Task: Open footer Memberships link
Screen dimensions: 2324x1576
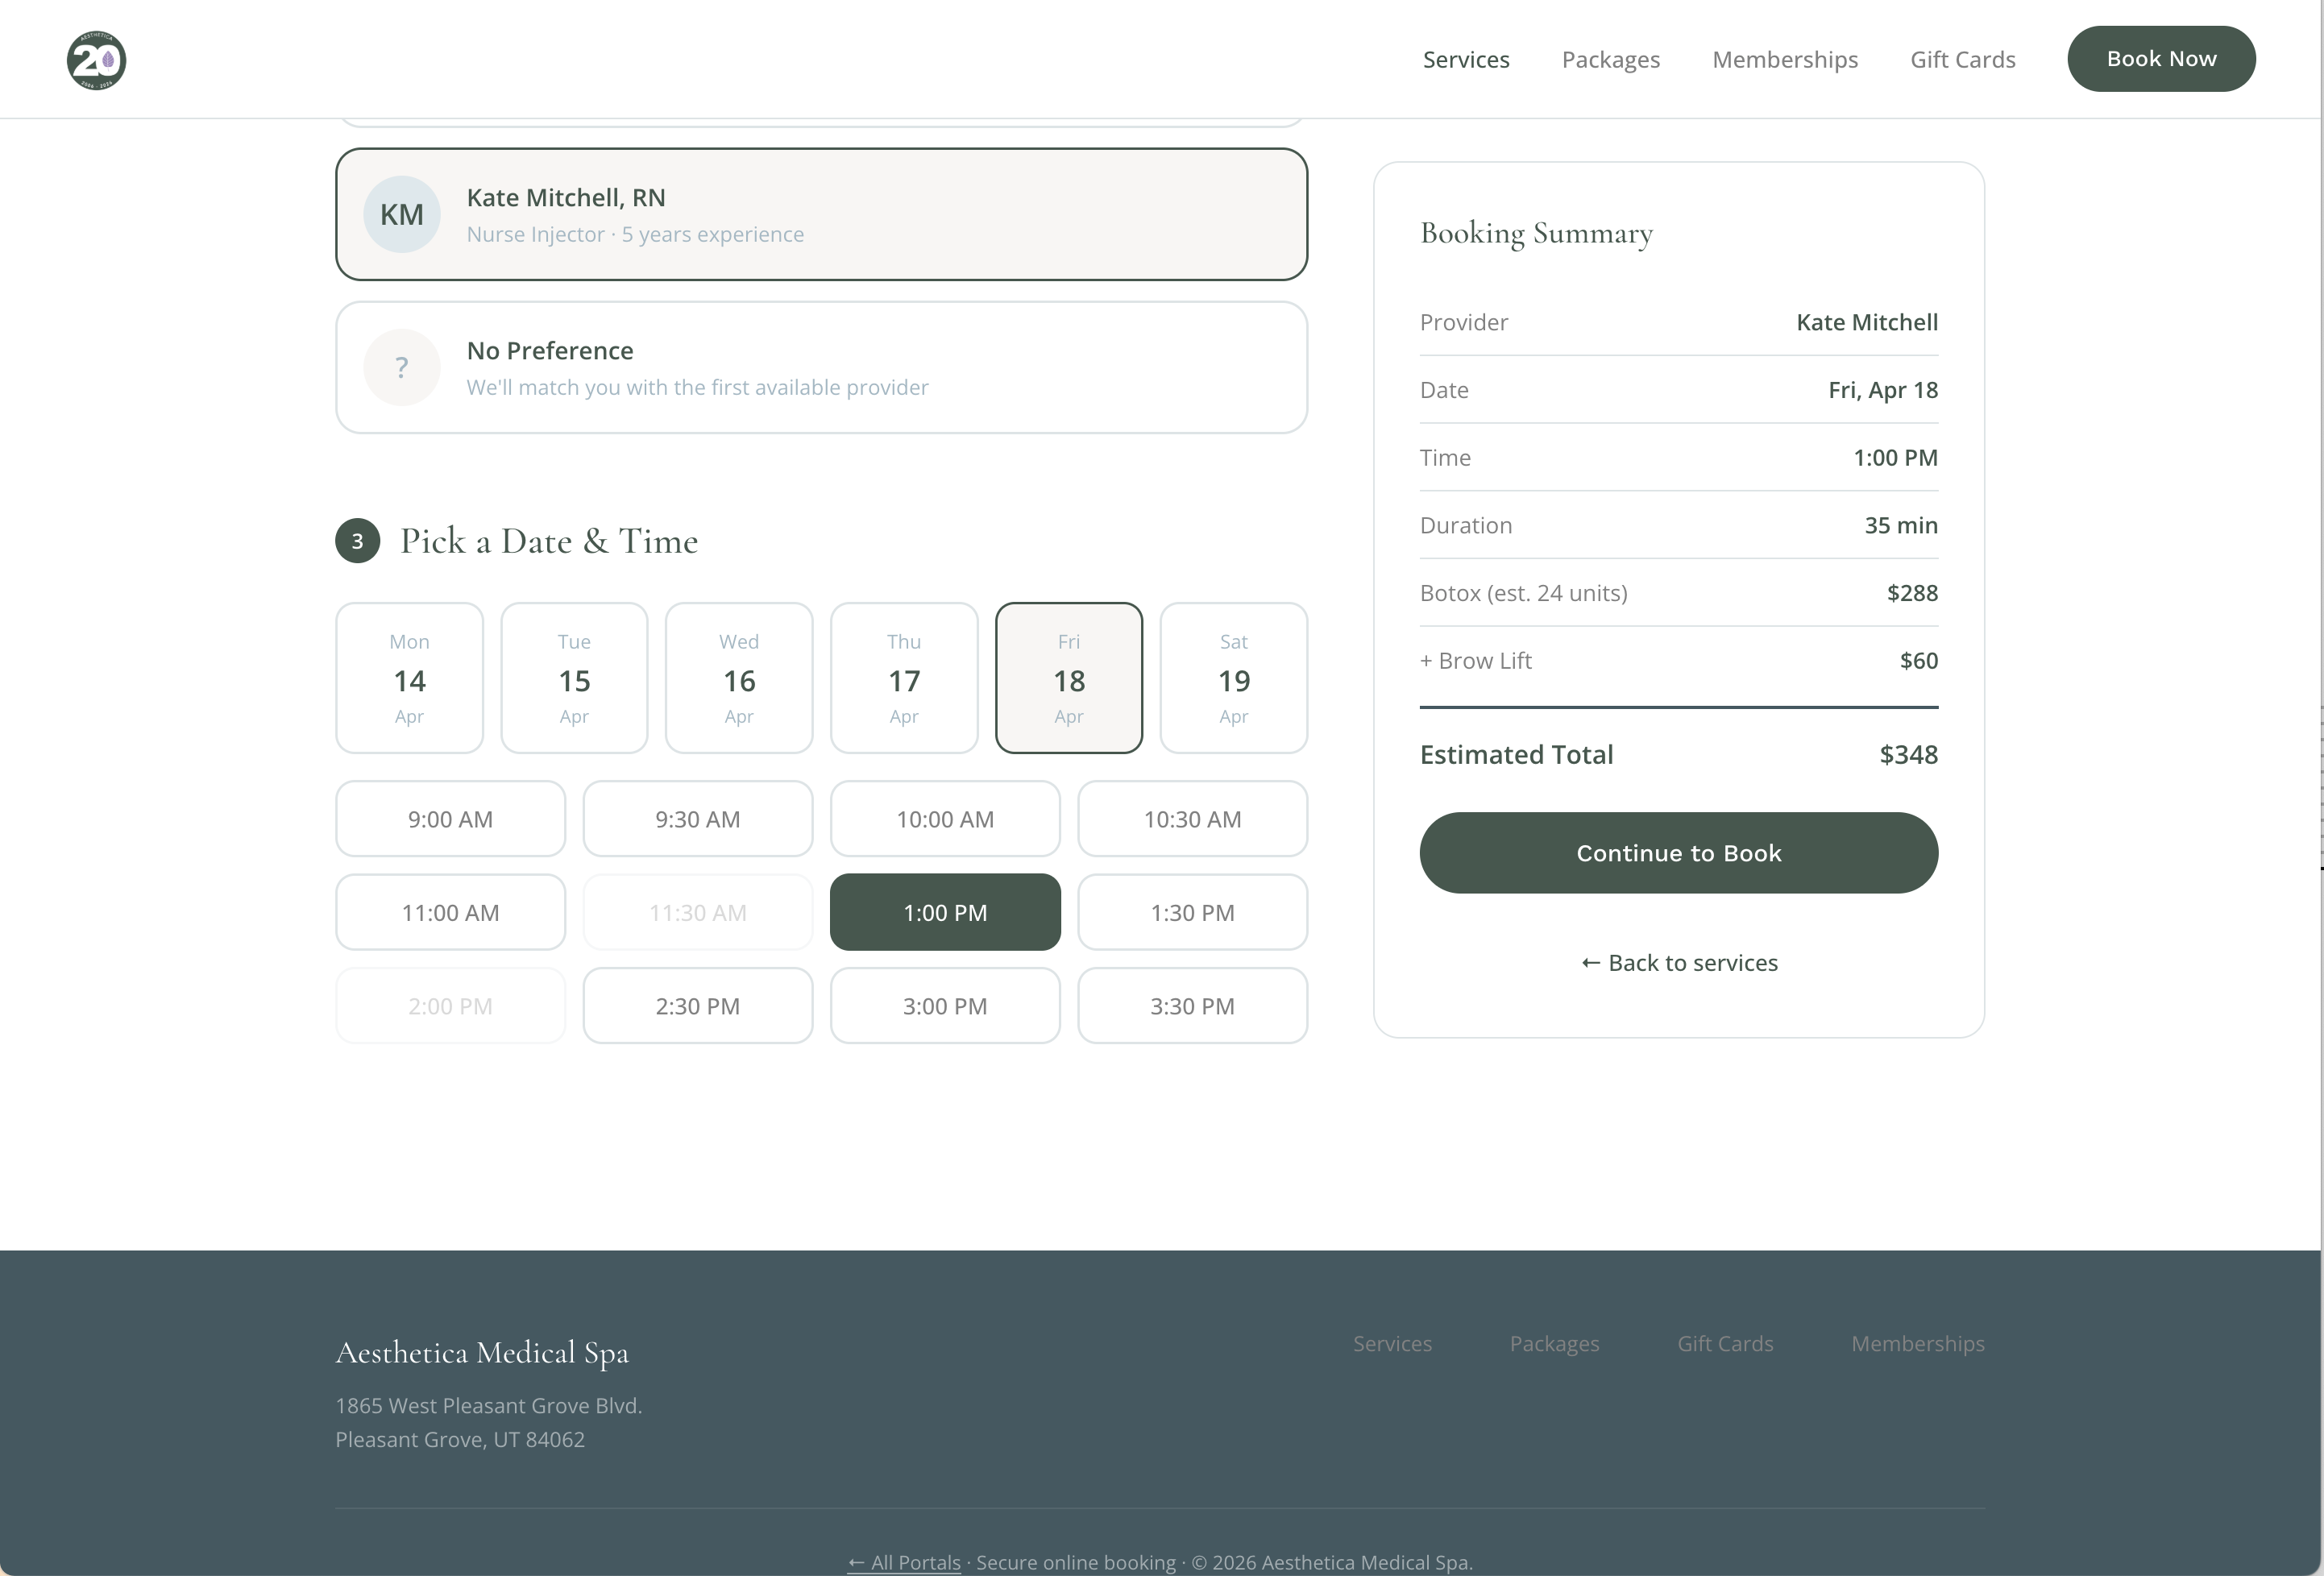Action: click(x=1918, y=1344)
